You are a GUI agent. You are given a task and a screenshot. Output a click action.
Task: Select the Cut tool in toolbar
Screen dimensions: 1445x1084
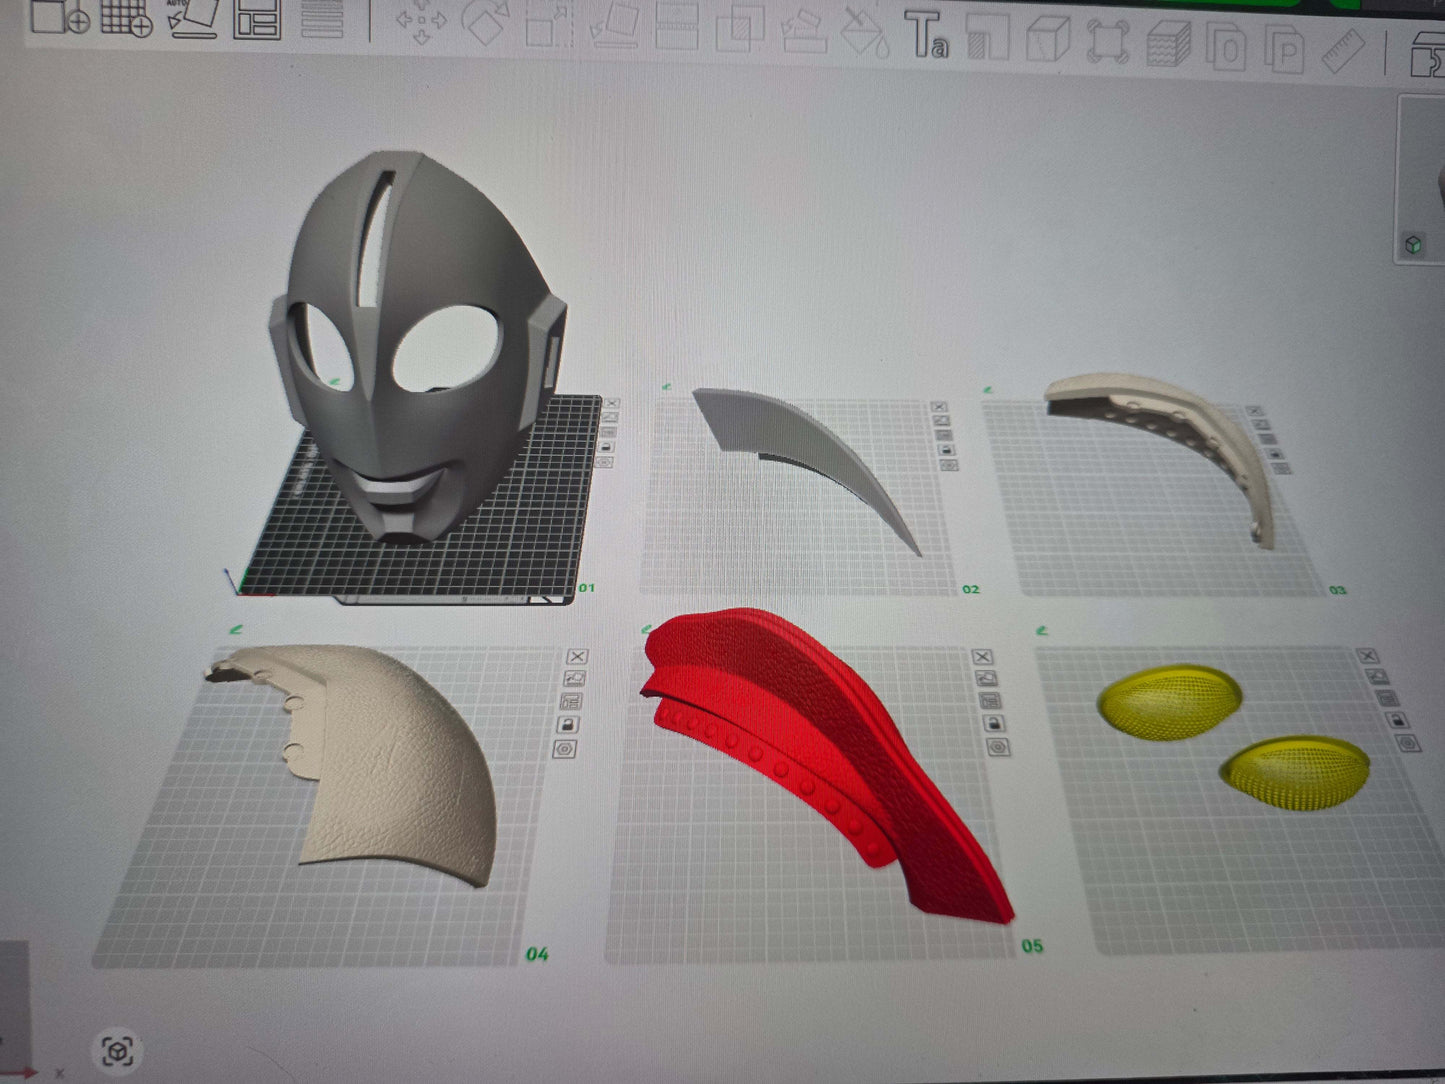coord(677,27)
